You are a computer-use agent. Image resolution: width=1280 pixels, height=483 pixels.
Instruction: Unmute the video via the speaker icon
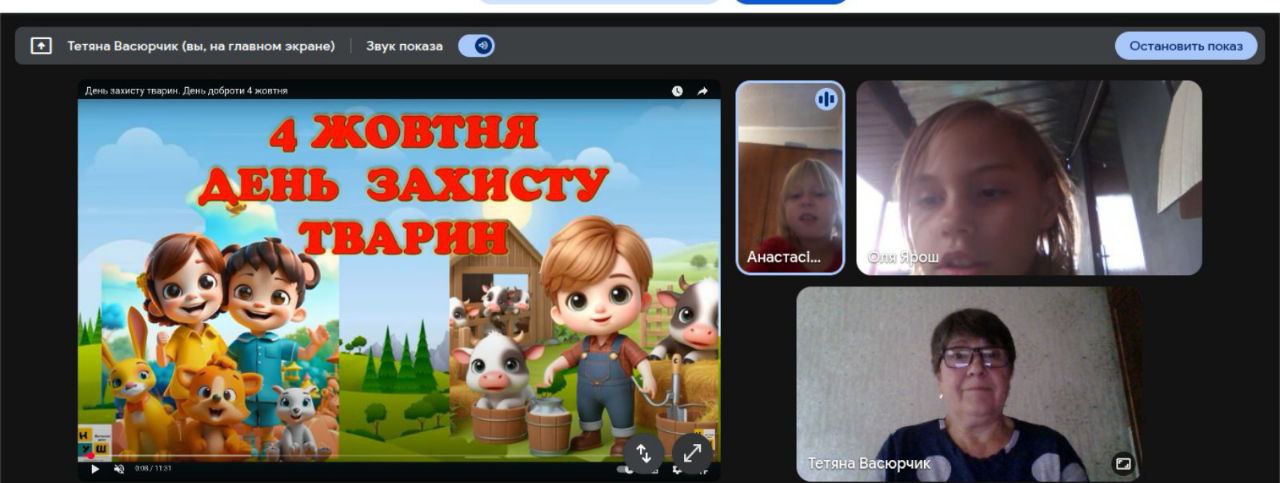point(119,468)
